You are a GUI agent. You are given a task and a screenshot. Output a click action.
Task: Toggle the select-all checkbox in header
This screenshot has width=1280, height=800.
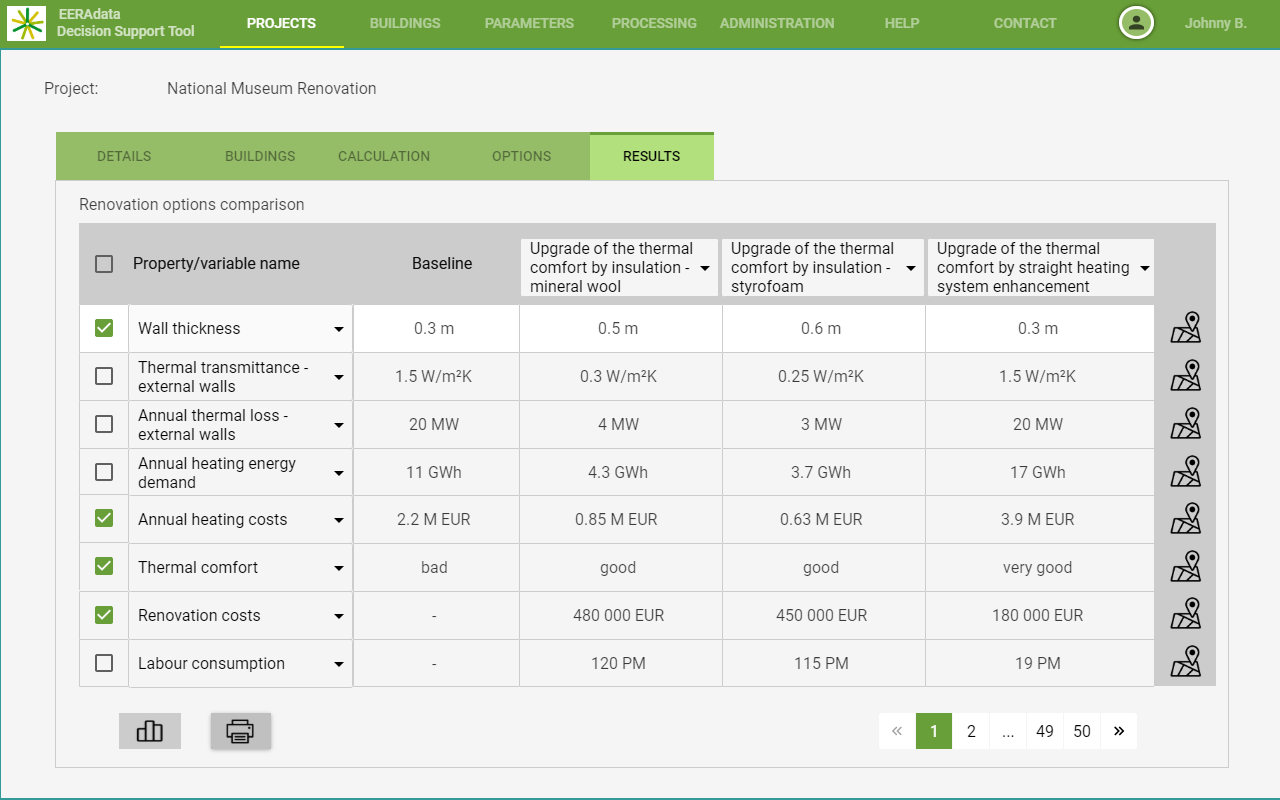tap(104, 264)
